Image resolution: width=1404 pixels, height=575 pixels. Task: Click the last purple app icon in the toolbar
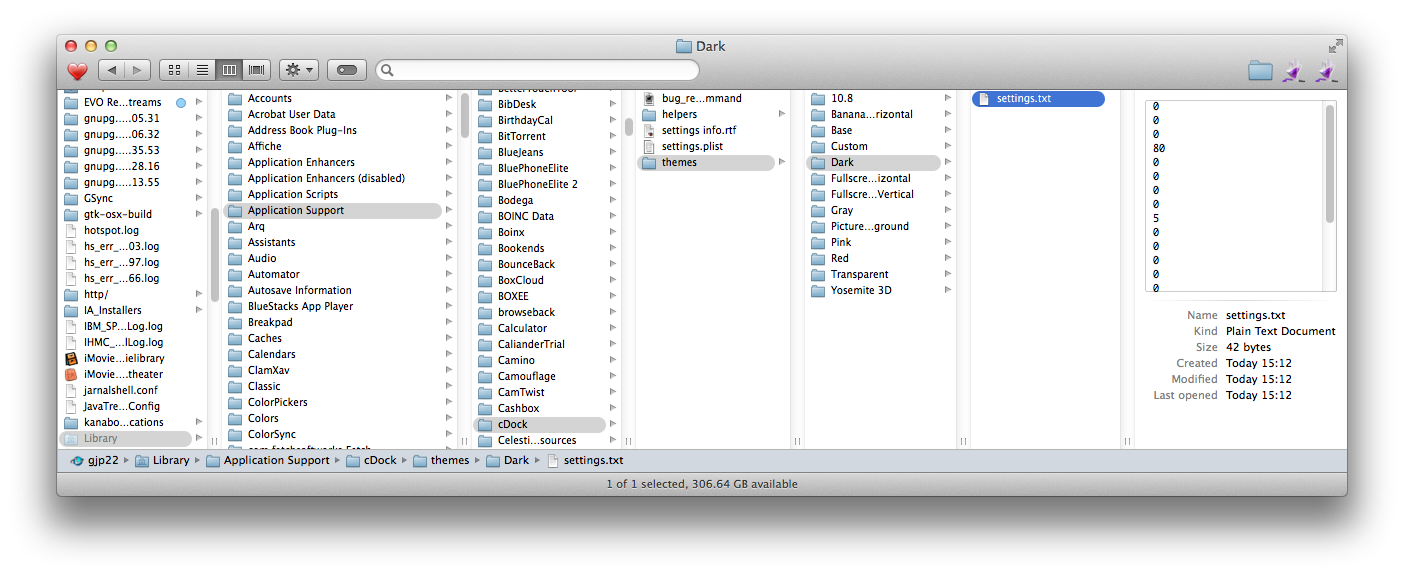click(1325, 71)
